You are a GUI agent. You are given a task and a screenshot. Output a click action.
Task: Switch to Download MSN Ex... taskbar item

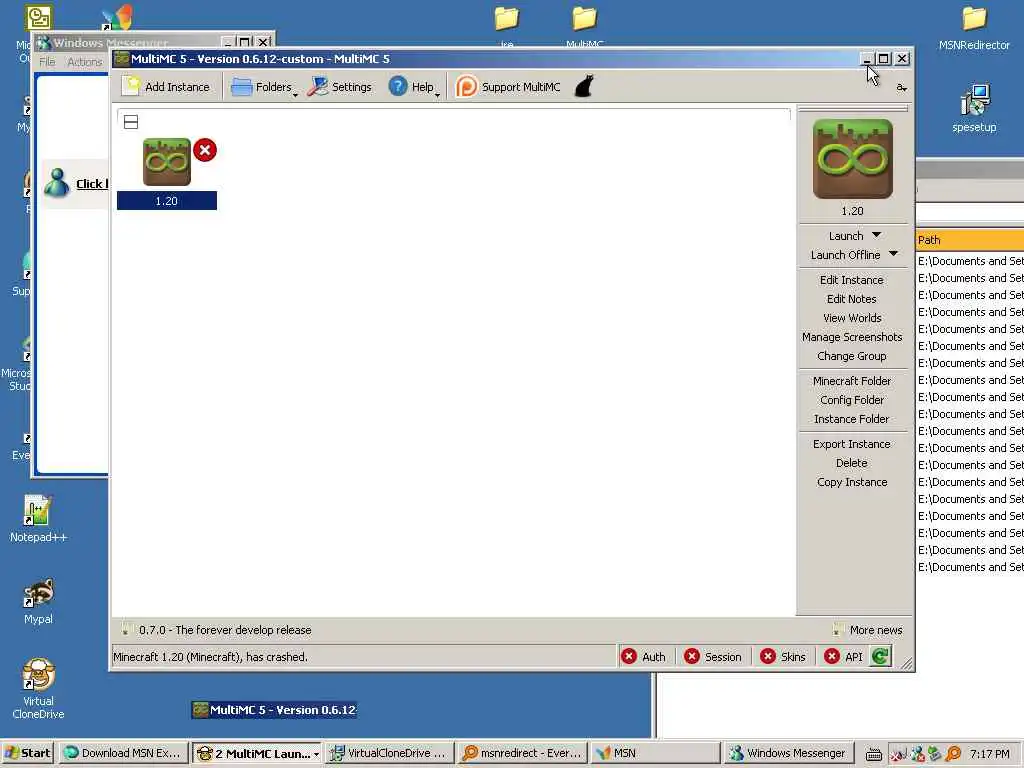point(123,753)
